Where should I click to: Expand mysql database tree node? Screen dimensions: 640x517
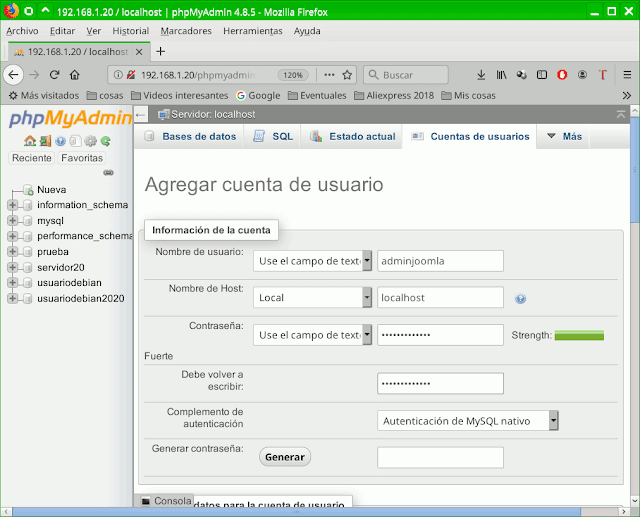13,221
